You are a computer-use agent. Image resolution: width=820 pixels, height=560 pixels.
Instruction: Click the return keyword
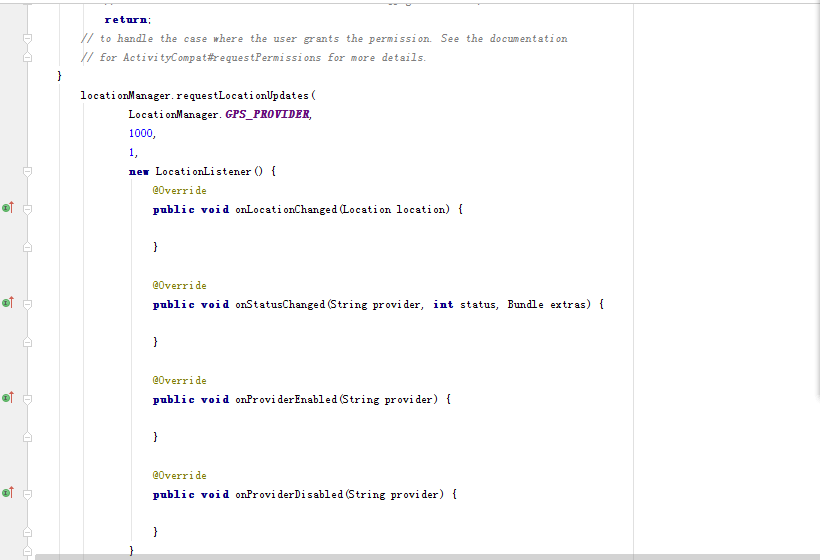click(x=126, y=20)
